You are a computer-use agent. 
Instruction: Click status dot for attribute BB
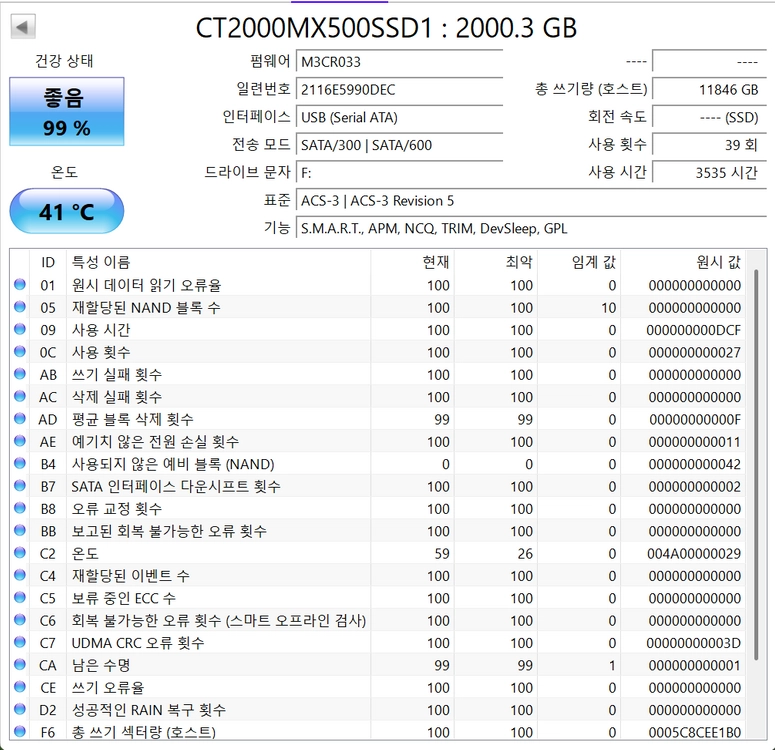pos(20,530)
